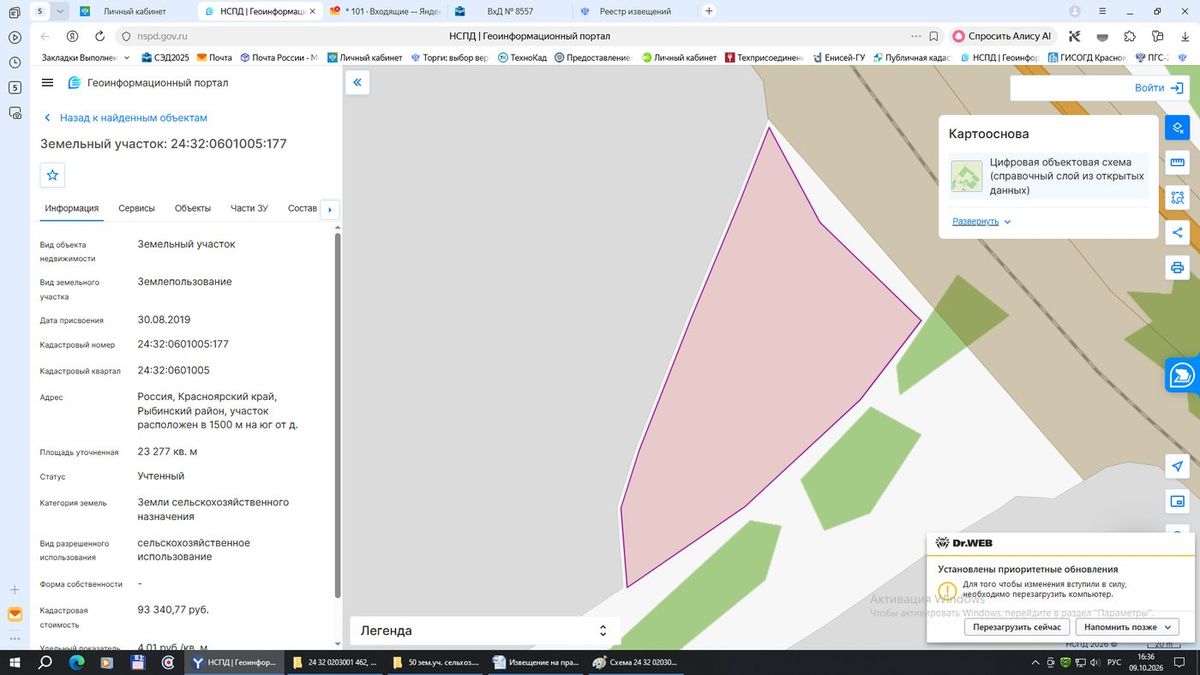Open the hamburger menu of the Геоинформационный портал
The width and height of the screenshot is (1200, 675).
47,83
